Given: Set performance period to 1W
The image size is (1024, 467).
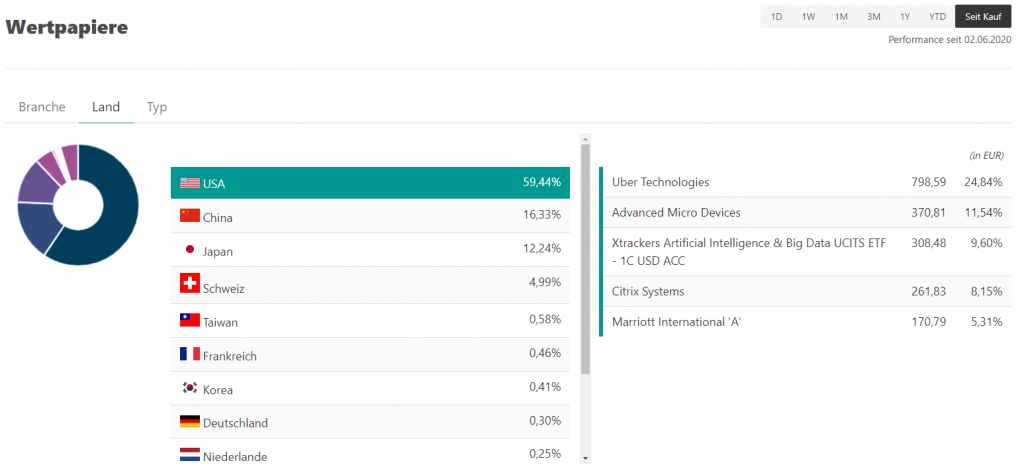Looking at the screenshot, I should 808,17.
